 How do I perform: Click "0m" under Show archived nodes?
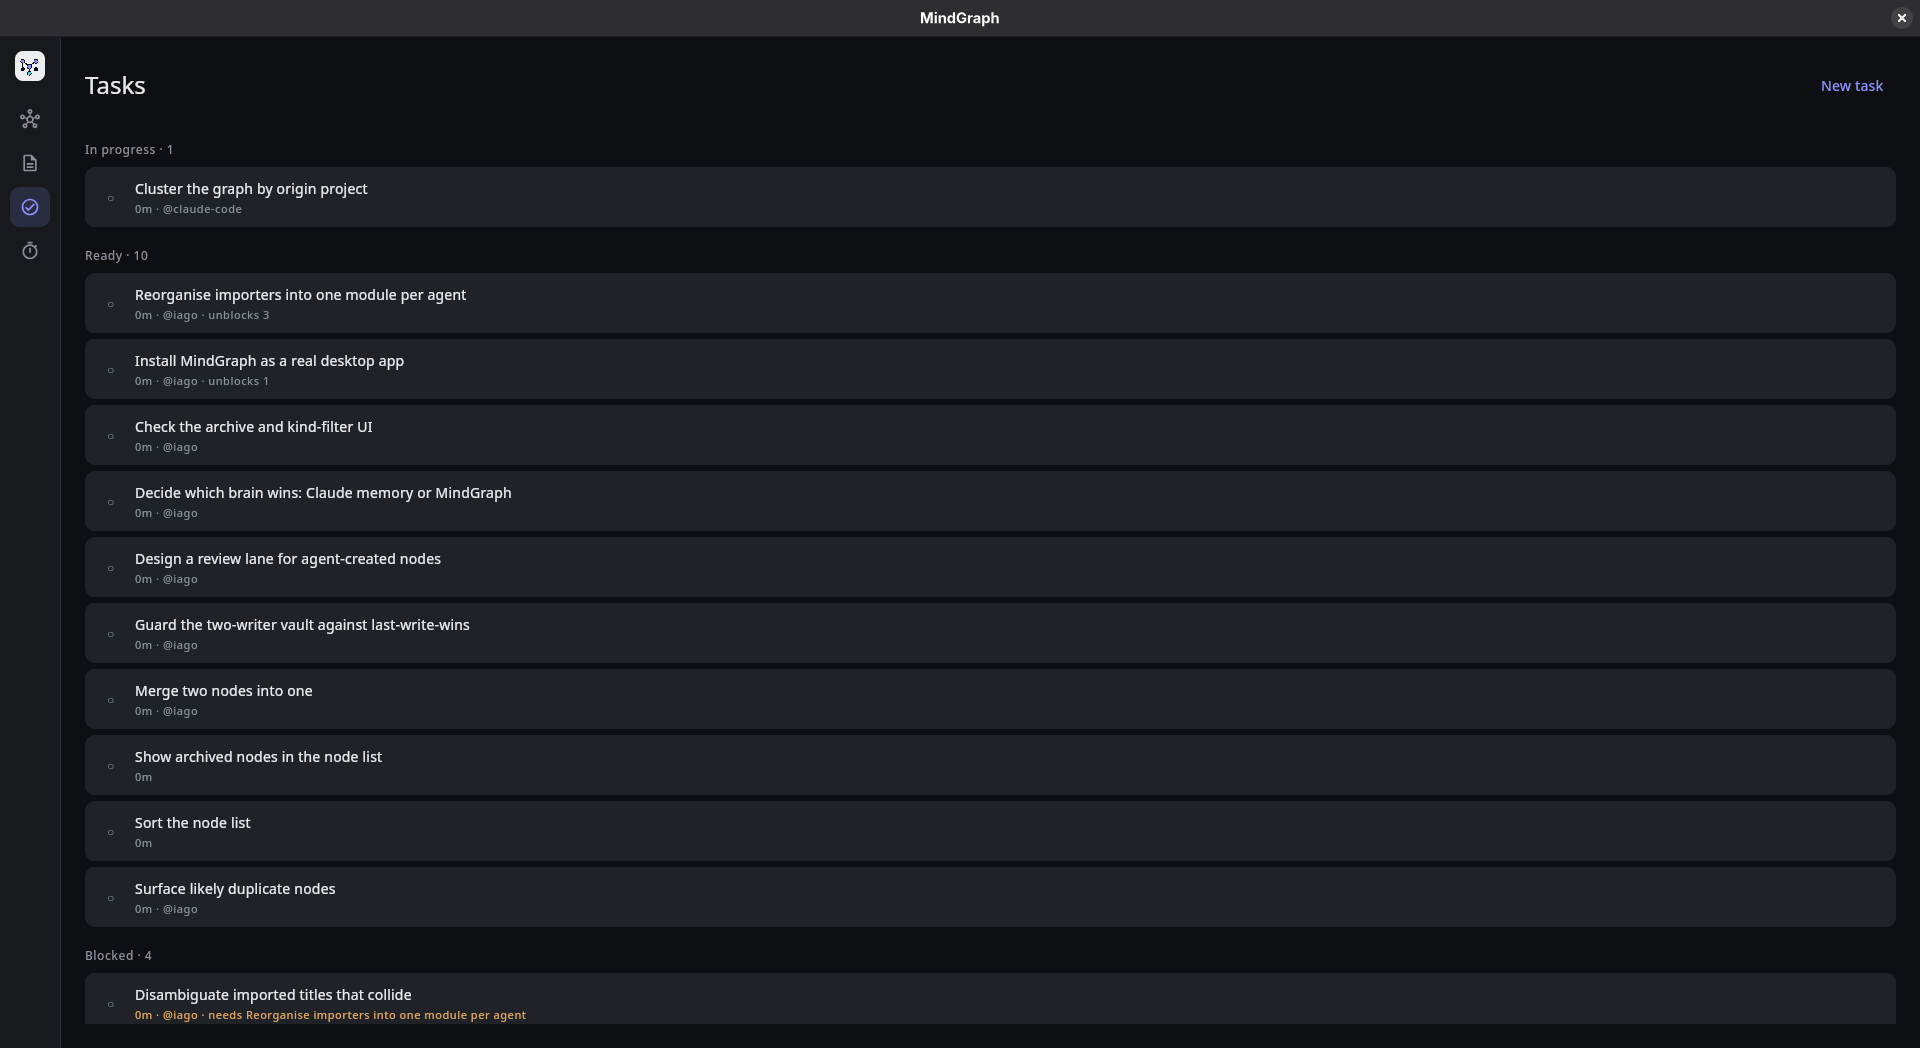pos(143,777)
